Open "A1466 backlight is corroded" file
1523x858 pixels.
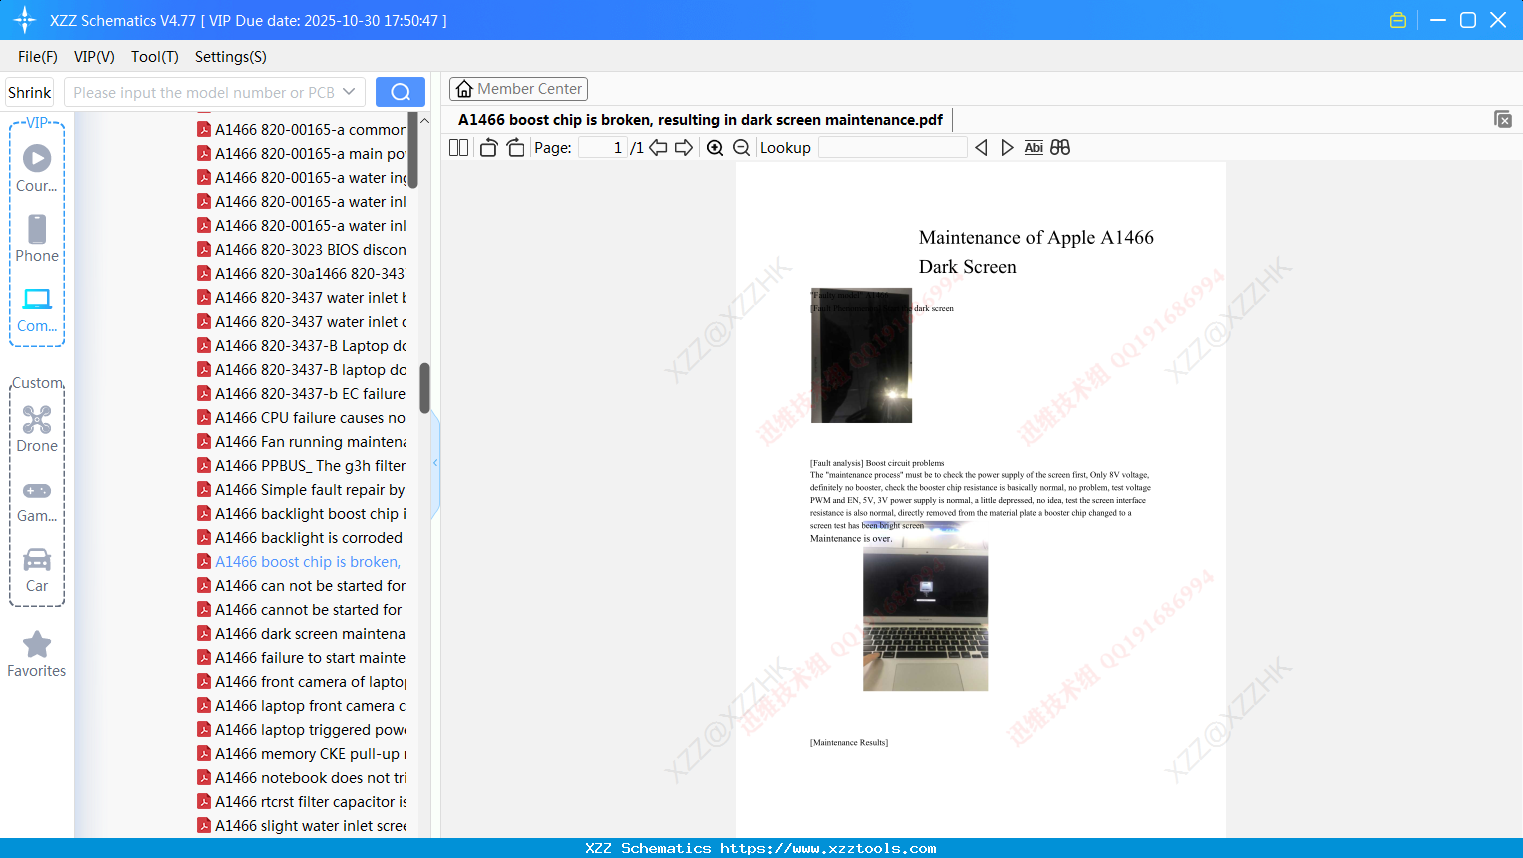(301, 538)
